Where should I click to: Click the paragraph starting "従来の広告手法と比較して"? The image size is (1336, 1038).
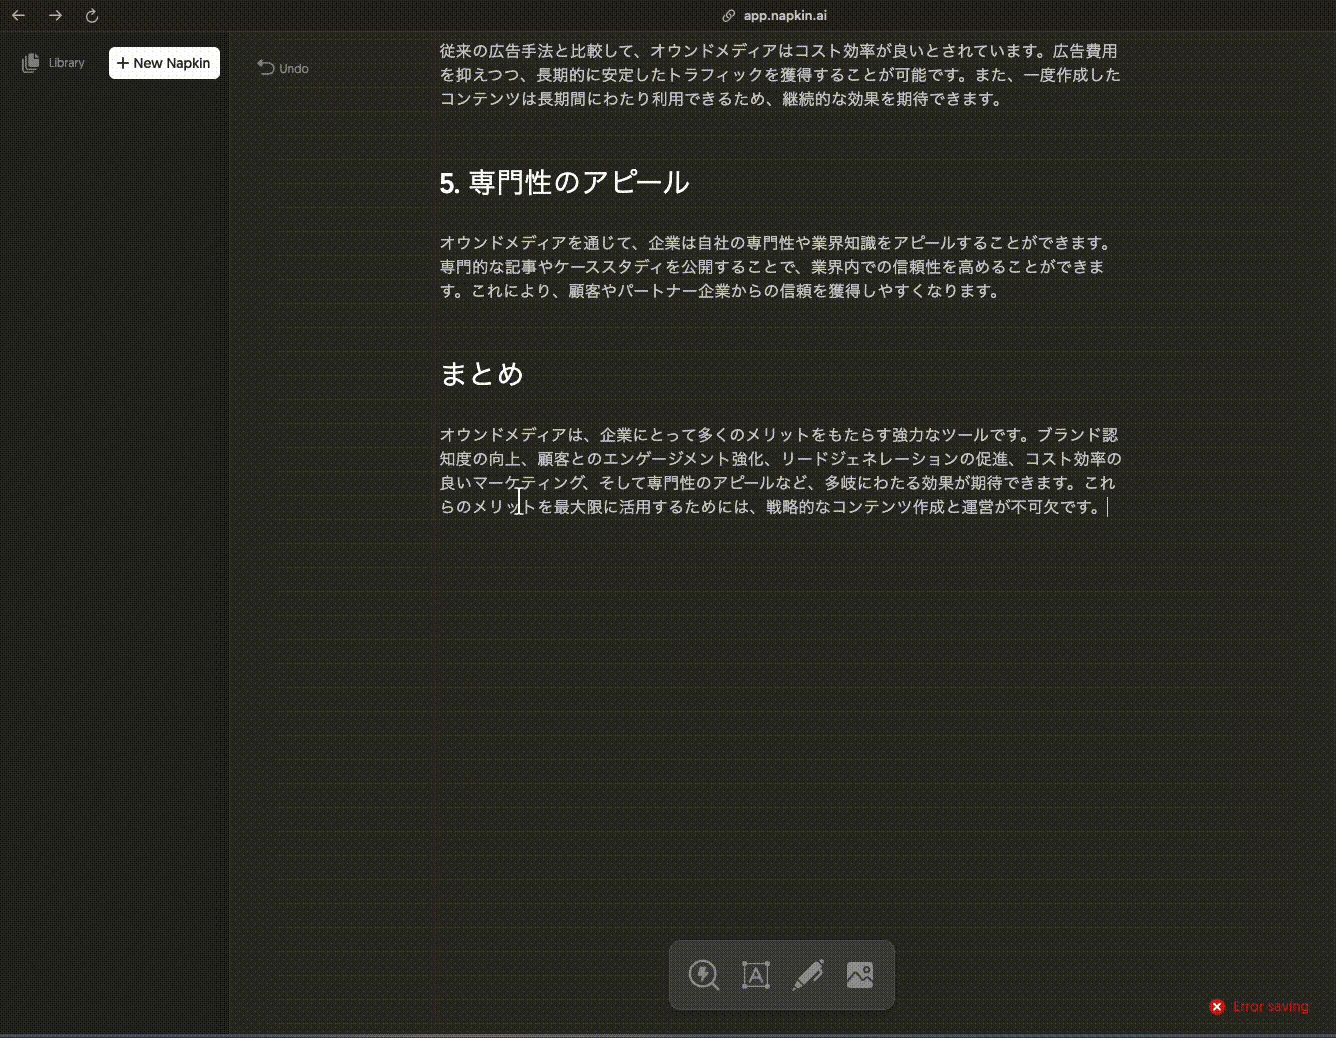click(780, 75)
